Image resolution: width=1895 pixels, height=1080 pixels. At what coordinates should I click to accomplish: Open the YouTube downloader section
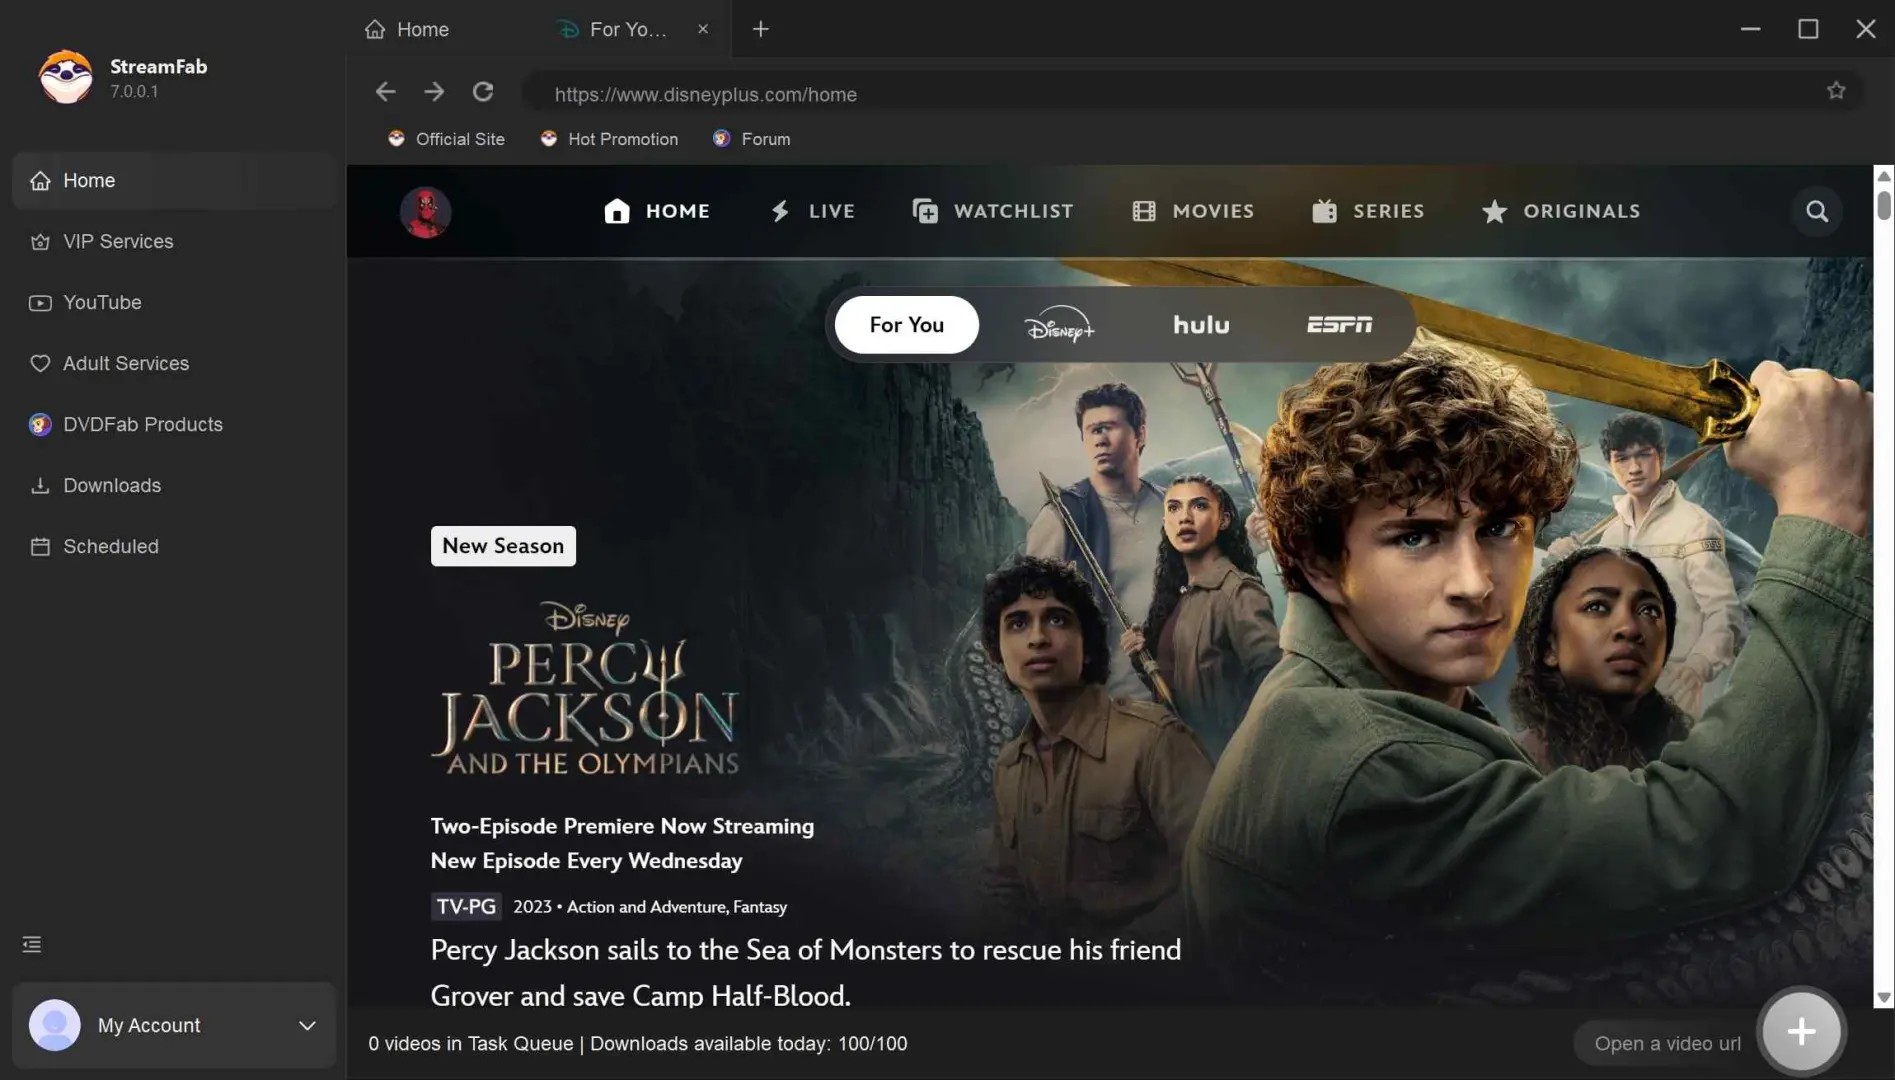point(101,302)
